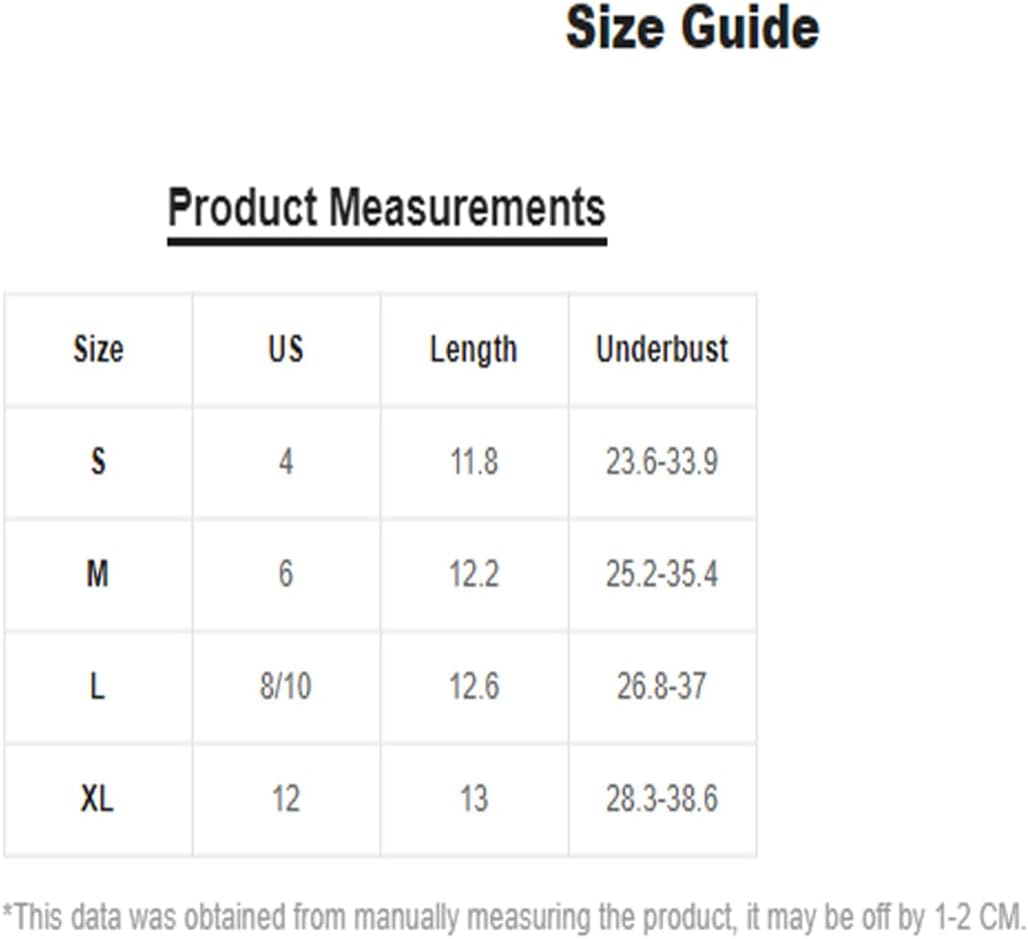Select underbust value 26.8-37
This screenshot has width=1028, height=939.
tap(662, 687)
